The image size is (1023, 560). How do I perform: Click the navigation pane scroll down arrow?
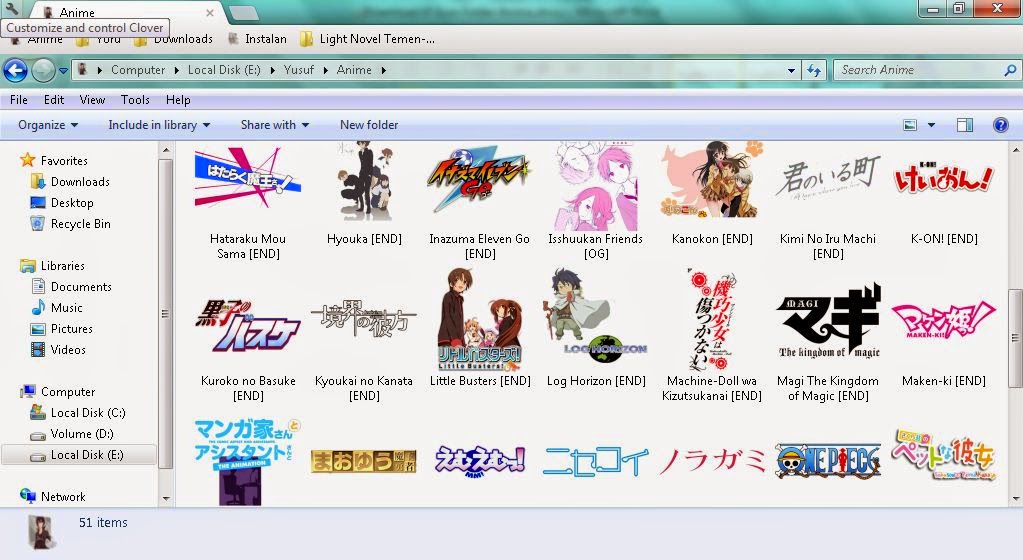(x=166, y=499)
